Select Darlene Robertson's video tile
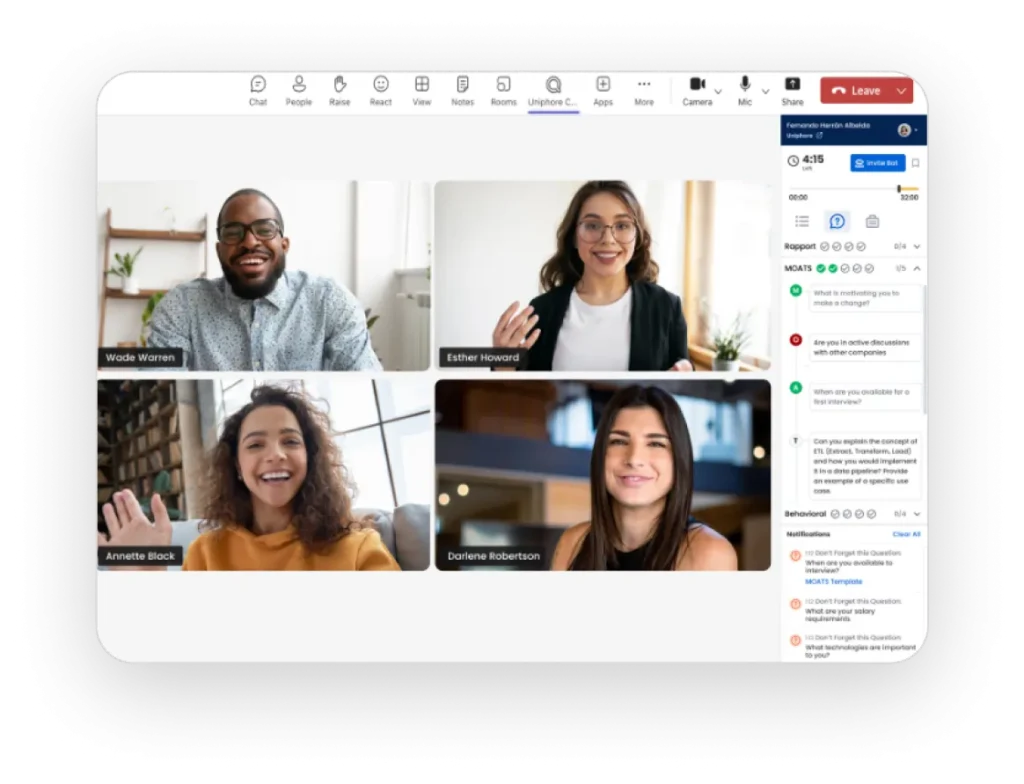This screenshot has width=1024, height=784. tap(602, 475)
